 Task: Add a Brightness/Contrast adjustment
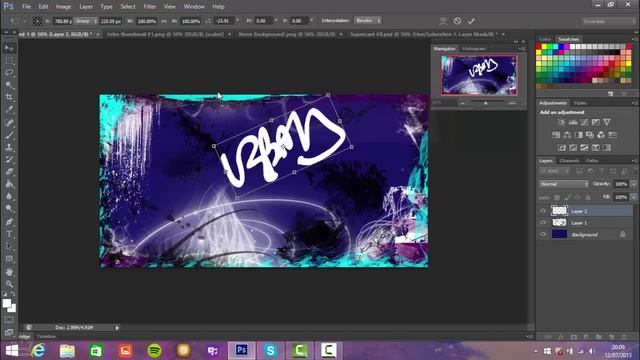tap(562, 122)
